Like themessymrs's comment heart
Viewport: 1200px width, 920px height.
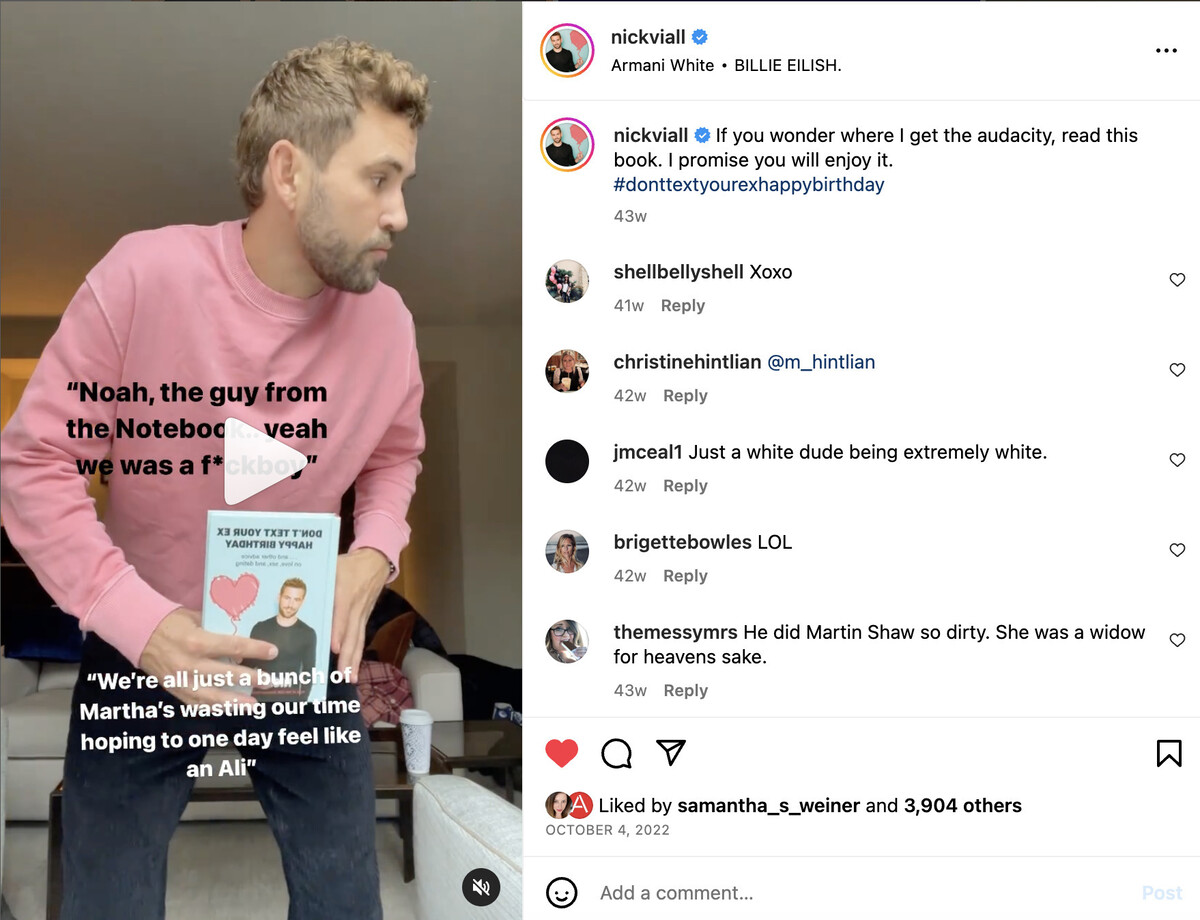coord(1177,640)
